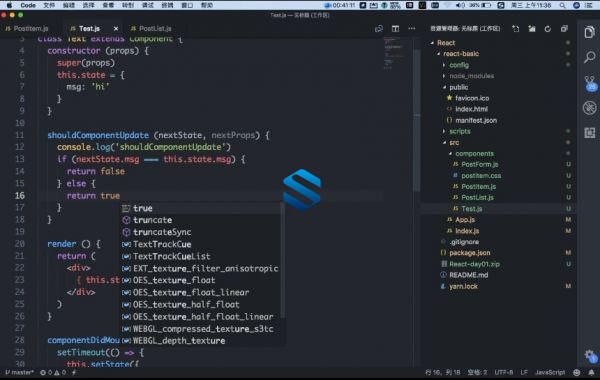Screen dimensions: 600x380
Task: Click the master branch in status bar
Action: click(20, 372)
